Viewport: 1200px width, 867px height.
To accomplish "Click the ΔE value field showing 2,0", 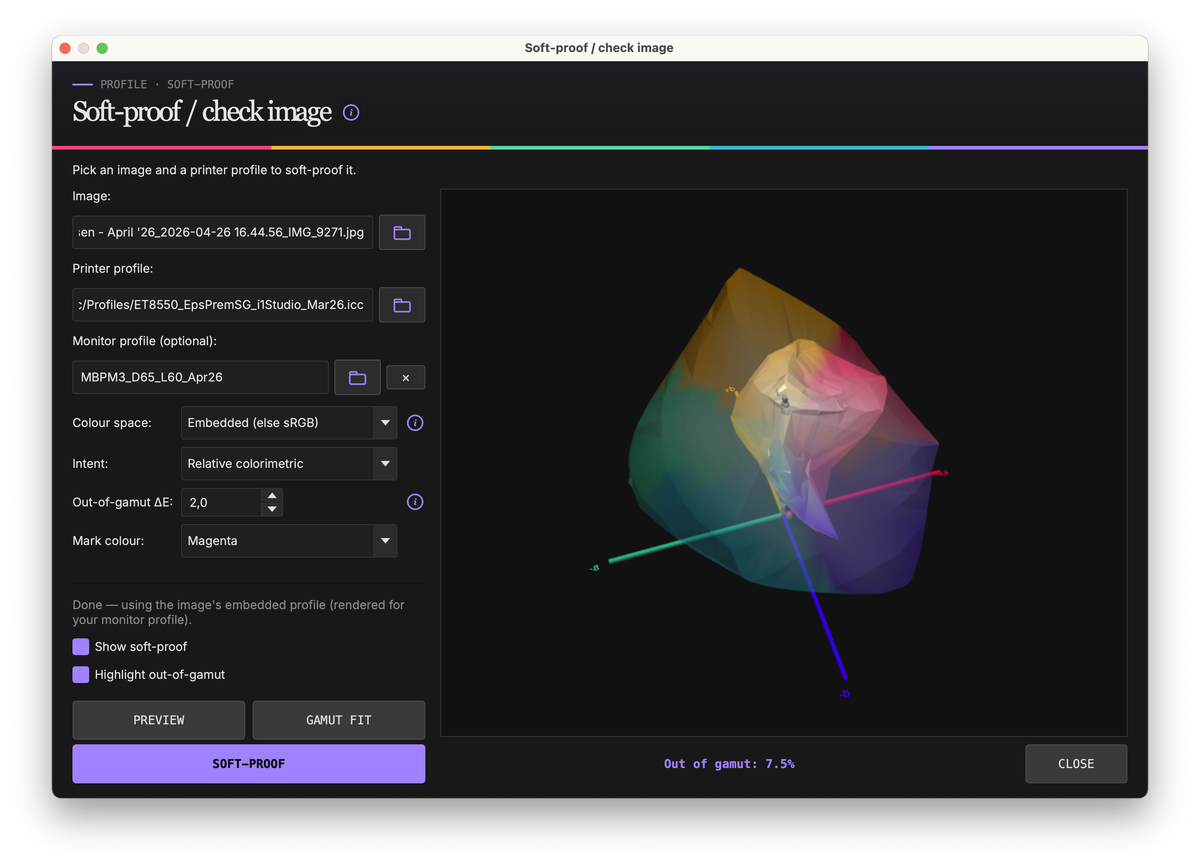I will (221, 502).
